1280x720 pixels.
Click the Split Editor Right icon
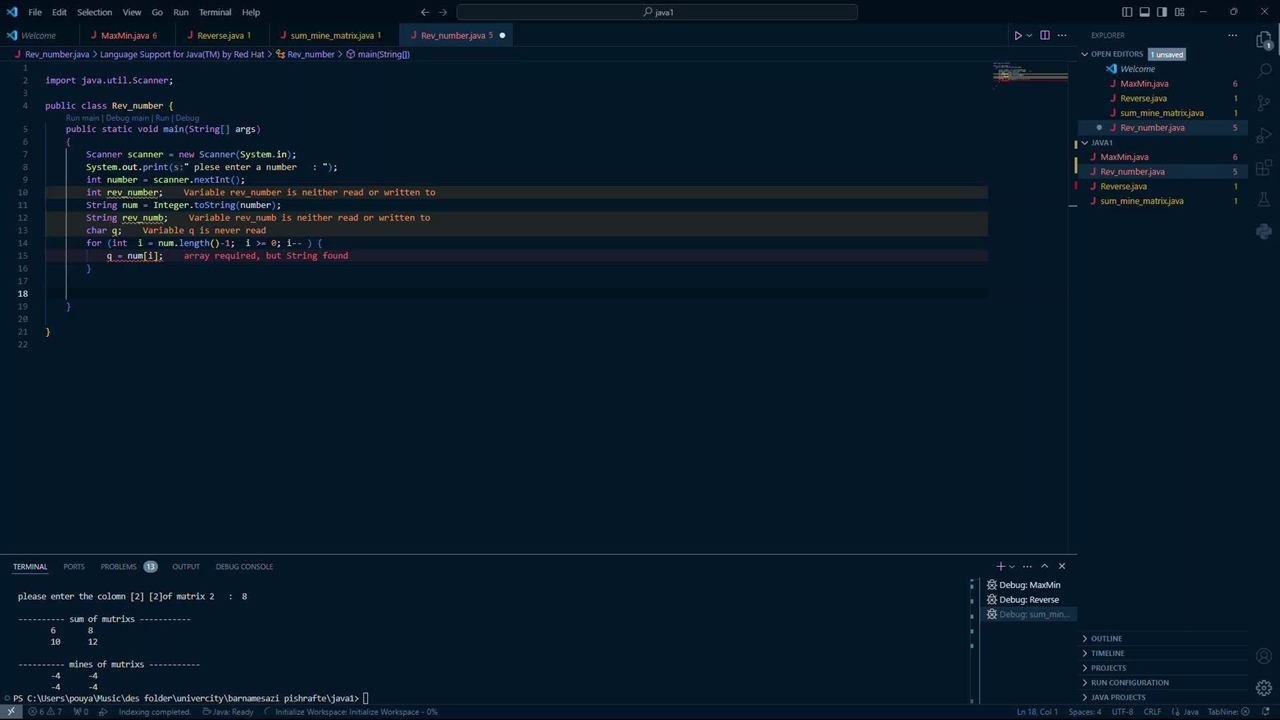pyautogui.click(x=1045, y=35)
